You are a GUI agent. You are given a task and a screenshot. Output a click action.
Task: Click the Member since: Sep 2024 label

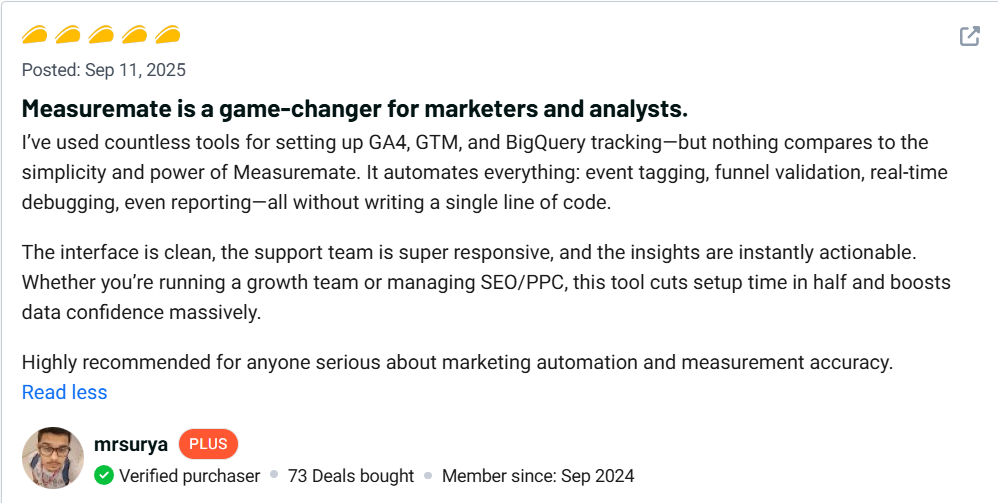click(x=538, y=476)
